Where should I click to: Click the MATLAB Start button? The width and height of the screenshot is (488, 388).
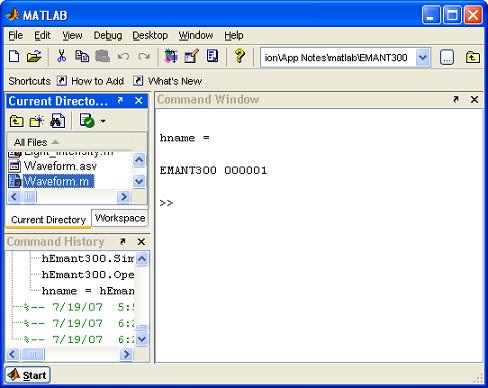click(x=28, y=375)
